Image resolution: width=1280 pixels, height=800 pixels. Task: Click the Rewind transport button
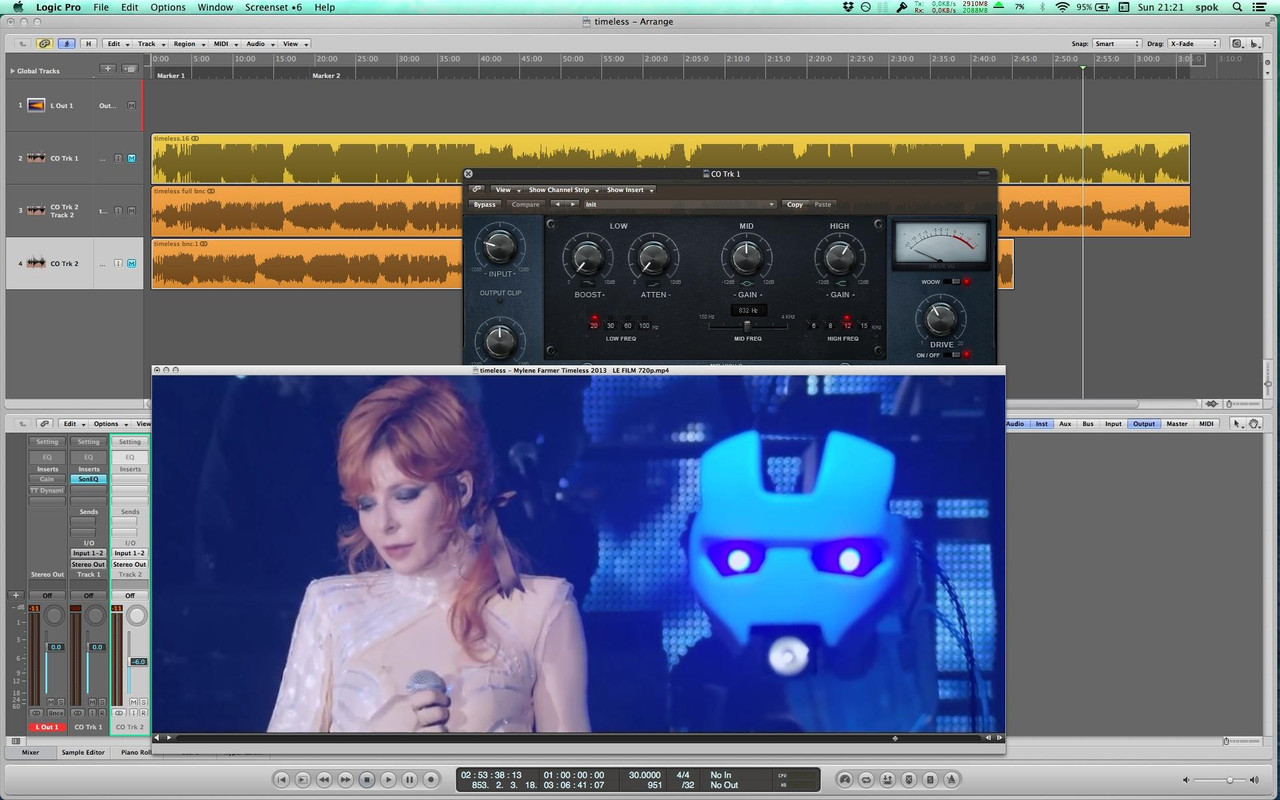pos(324,779)
